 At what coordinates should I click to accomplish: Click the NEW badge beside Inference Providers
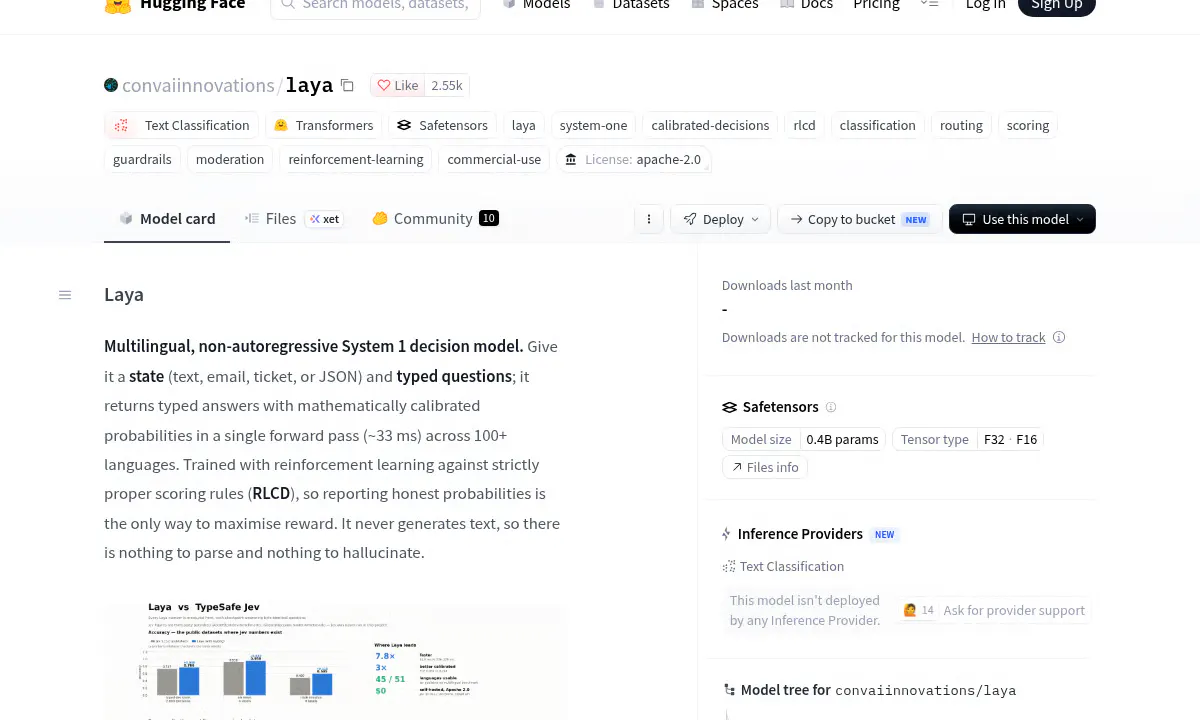(885, 535)
